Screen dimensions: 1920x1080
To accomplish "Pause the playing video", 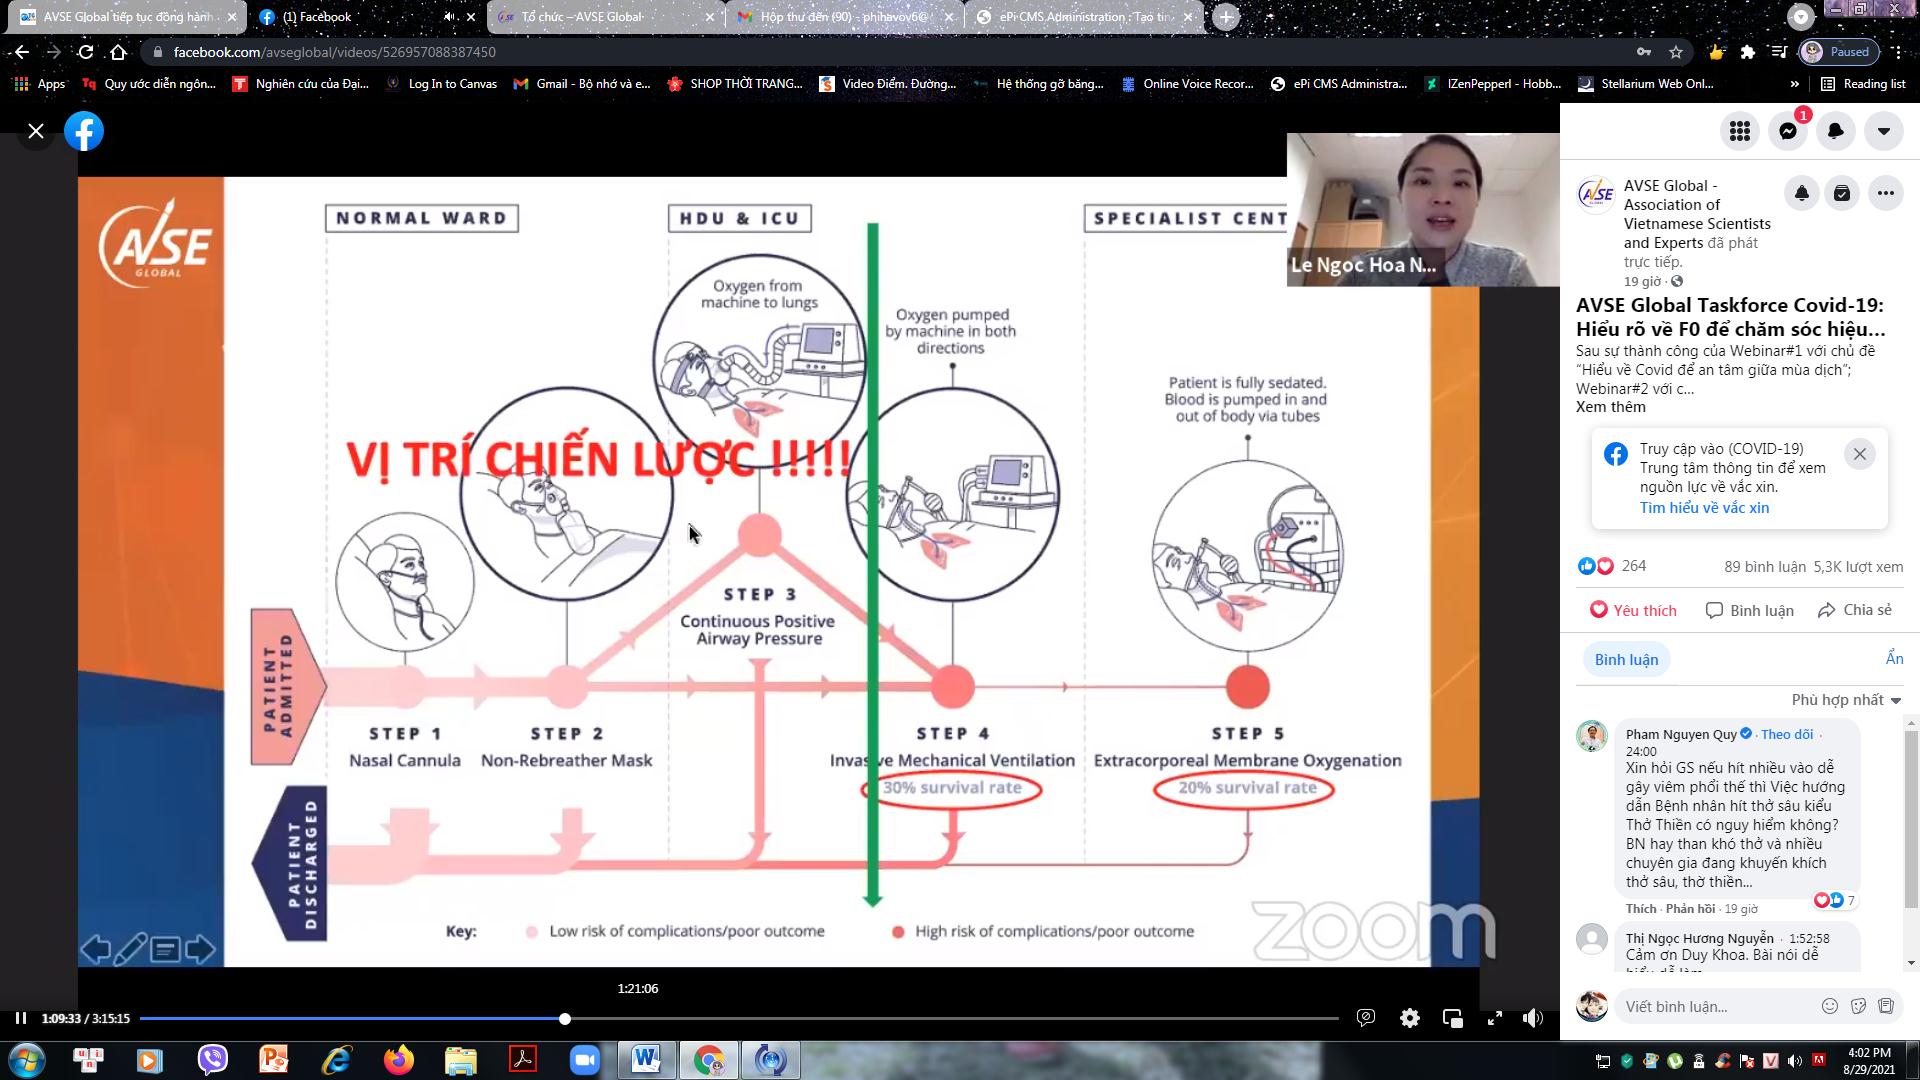I will 20,1018.
